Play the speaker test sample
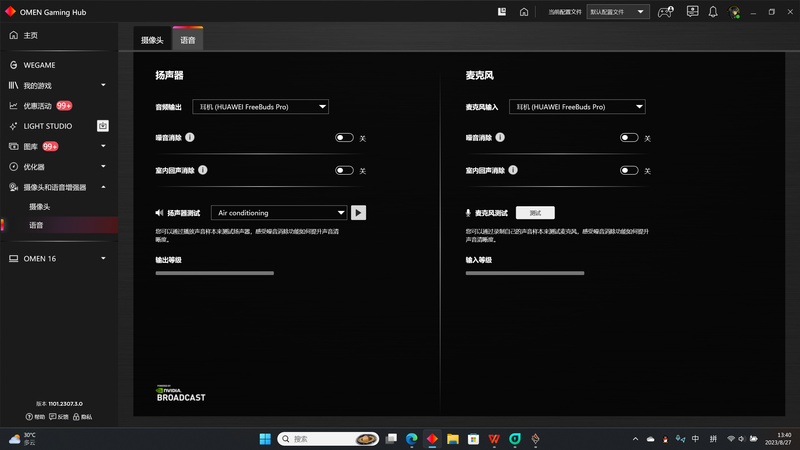Viewport: 800px width, 450px height. click(x=359, y=212)
